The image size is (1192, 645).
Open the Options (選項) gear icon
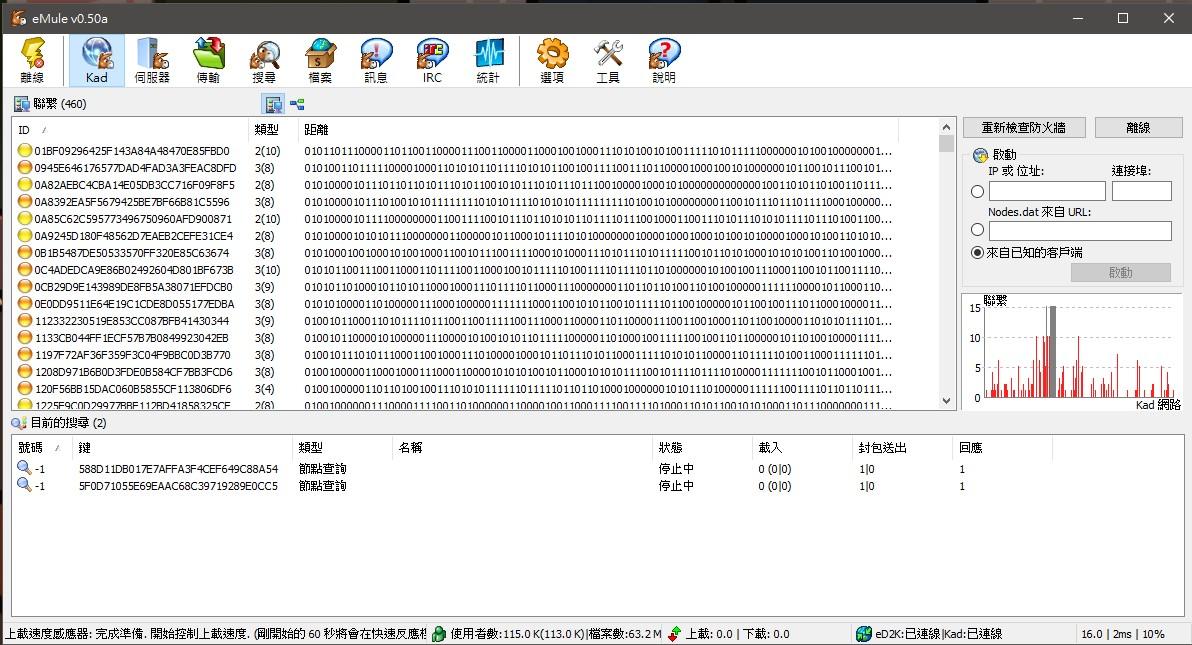(x=552, y=60)
